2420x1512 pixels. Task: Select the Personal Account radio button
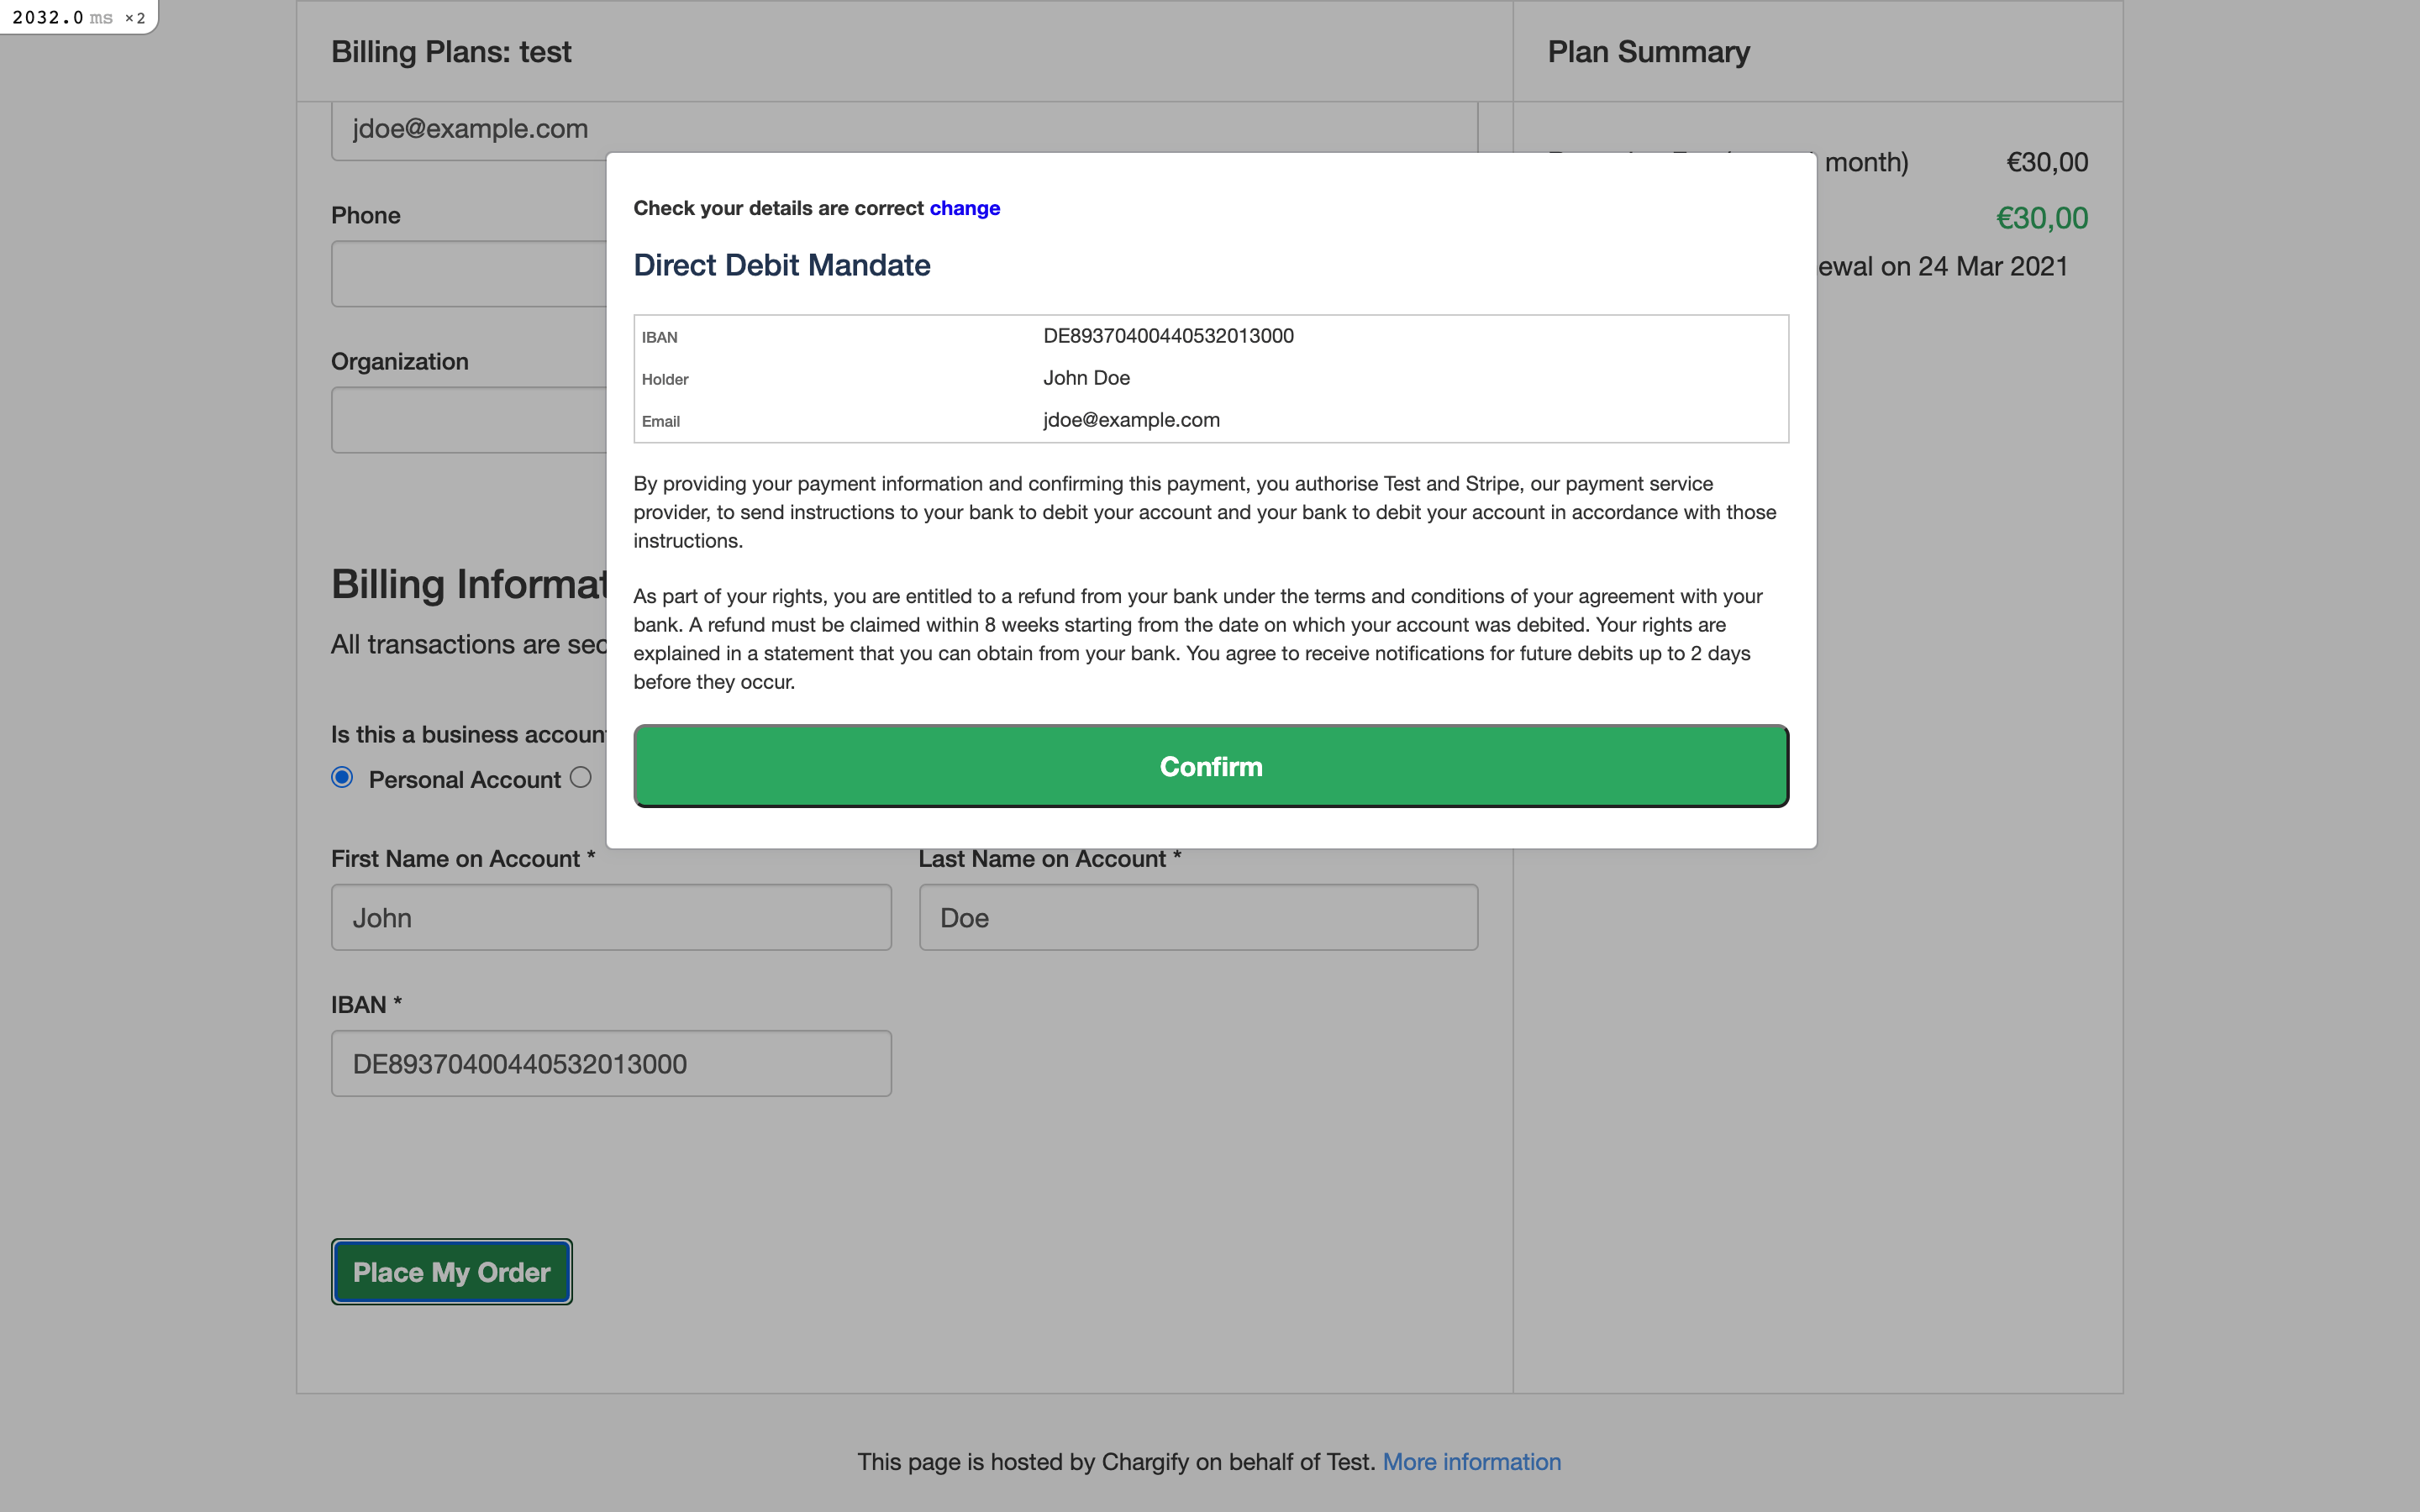click(342, 778)
